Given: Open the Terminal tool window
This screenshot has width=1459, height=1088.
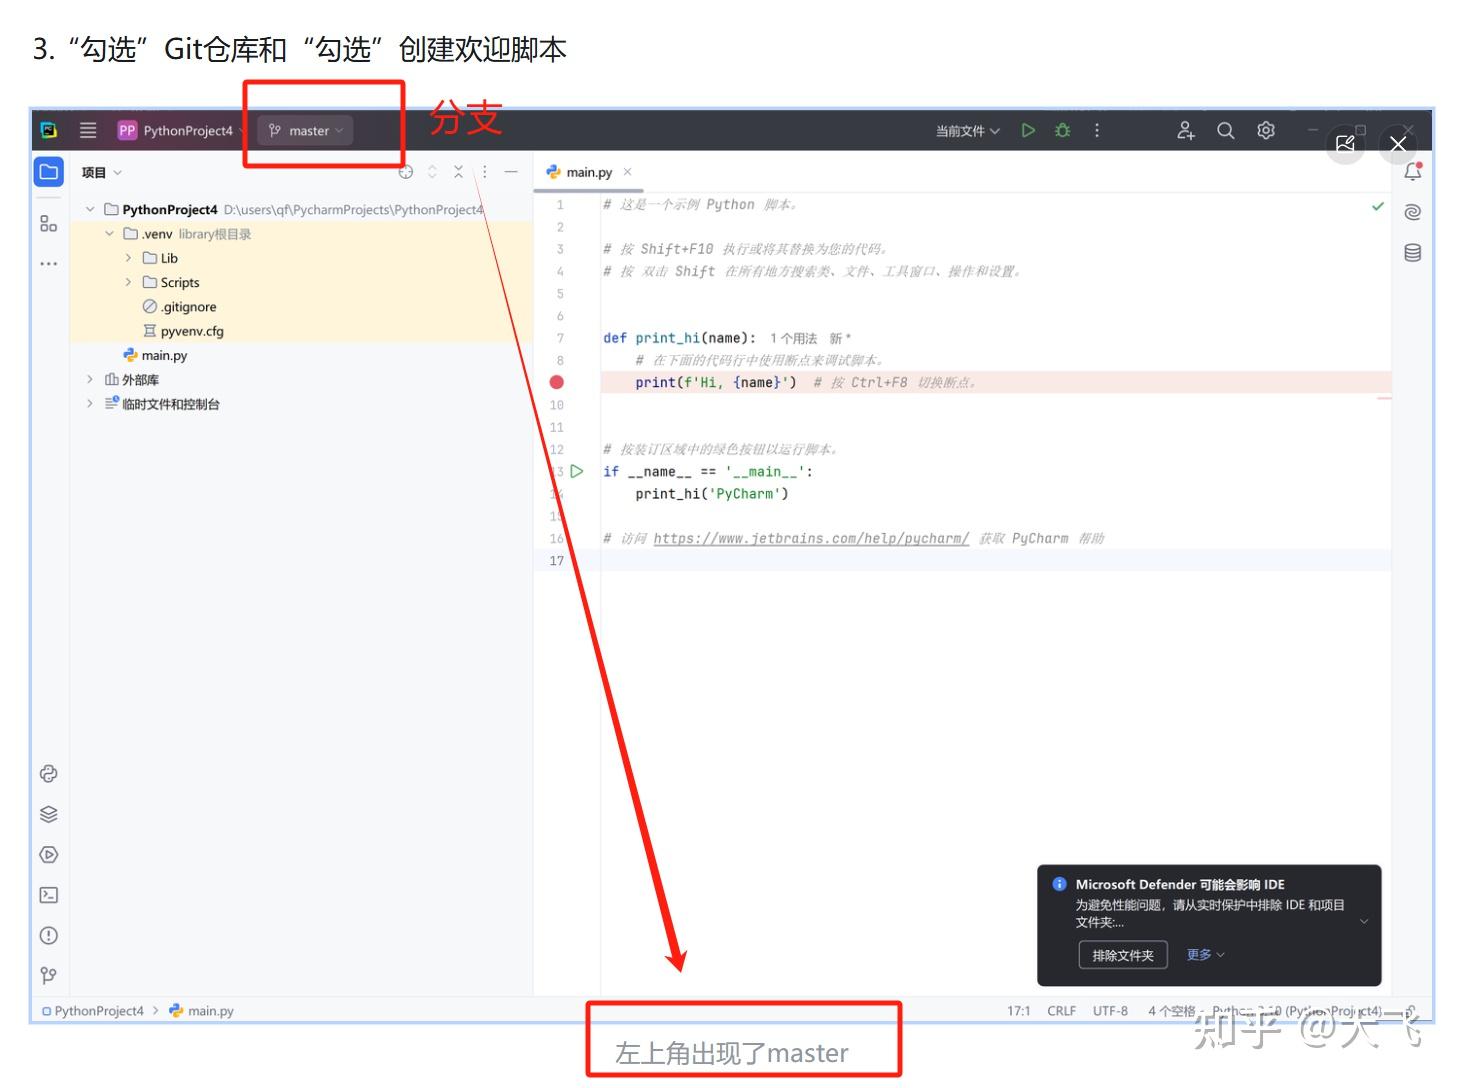Looking at the screenshot, I should click(48, 894).
